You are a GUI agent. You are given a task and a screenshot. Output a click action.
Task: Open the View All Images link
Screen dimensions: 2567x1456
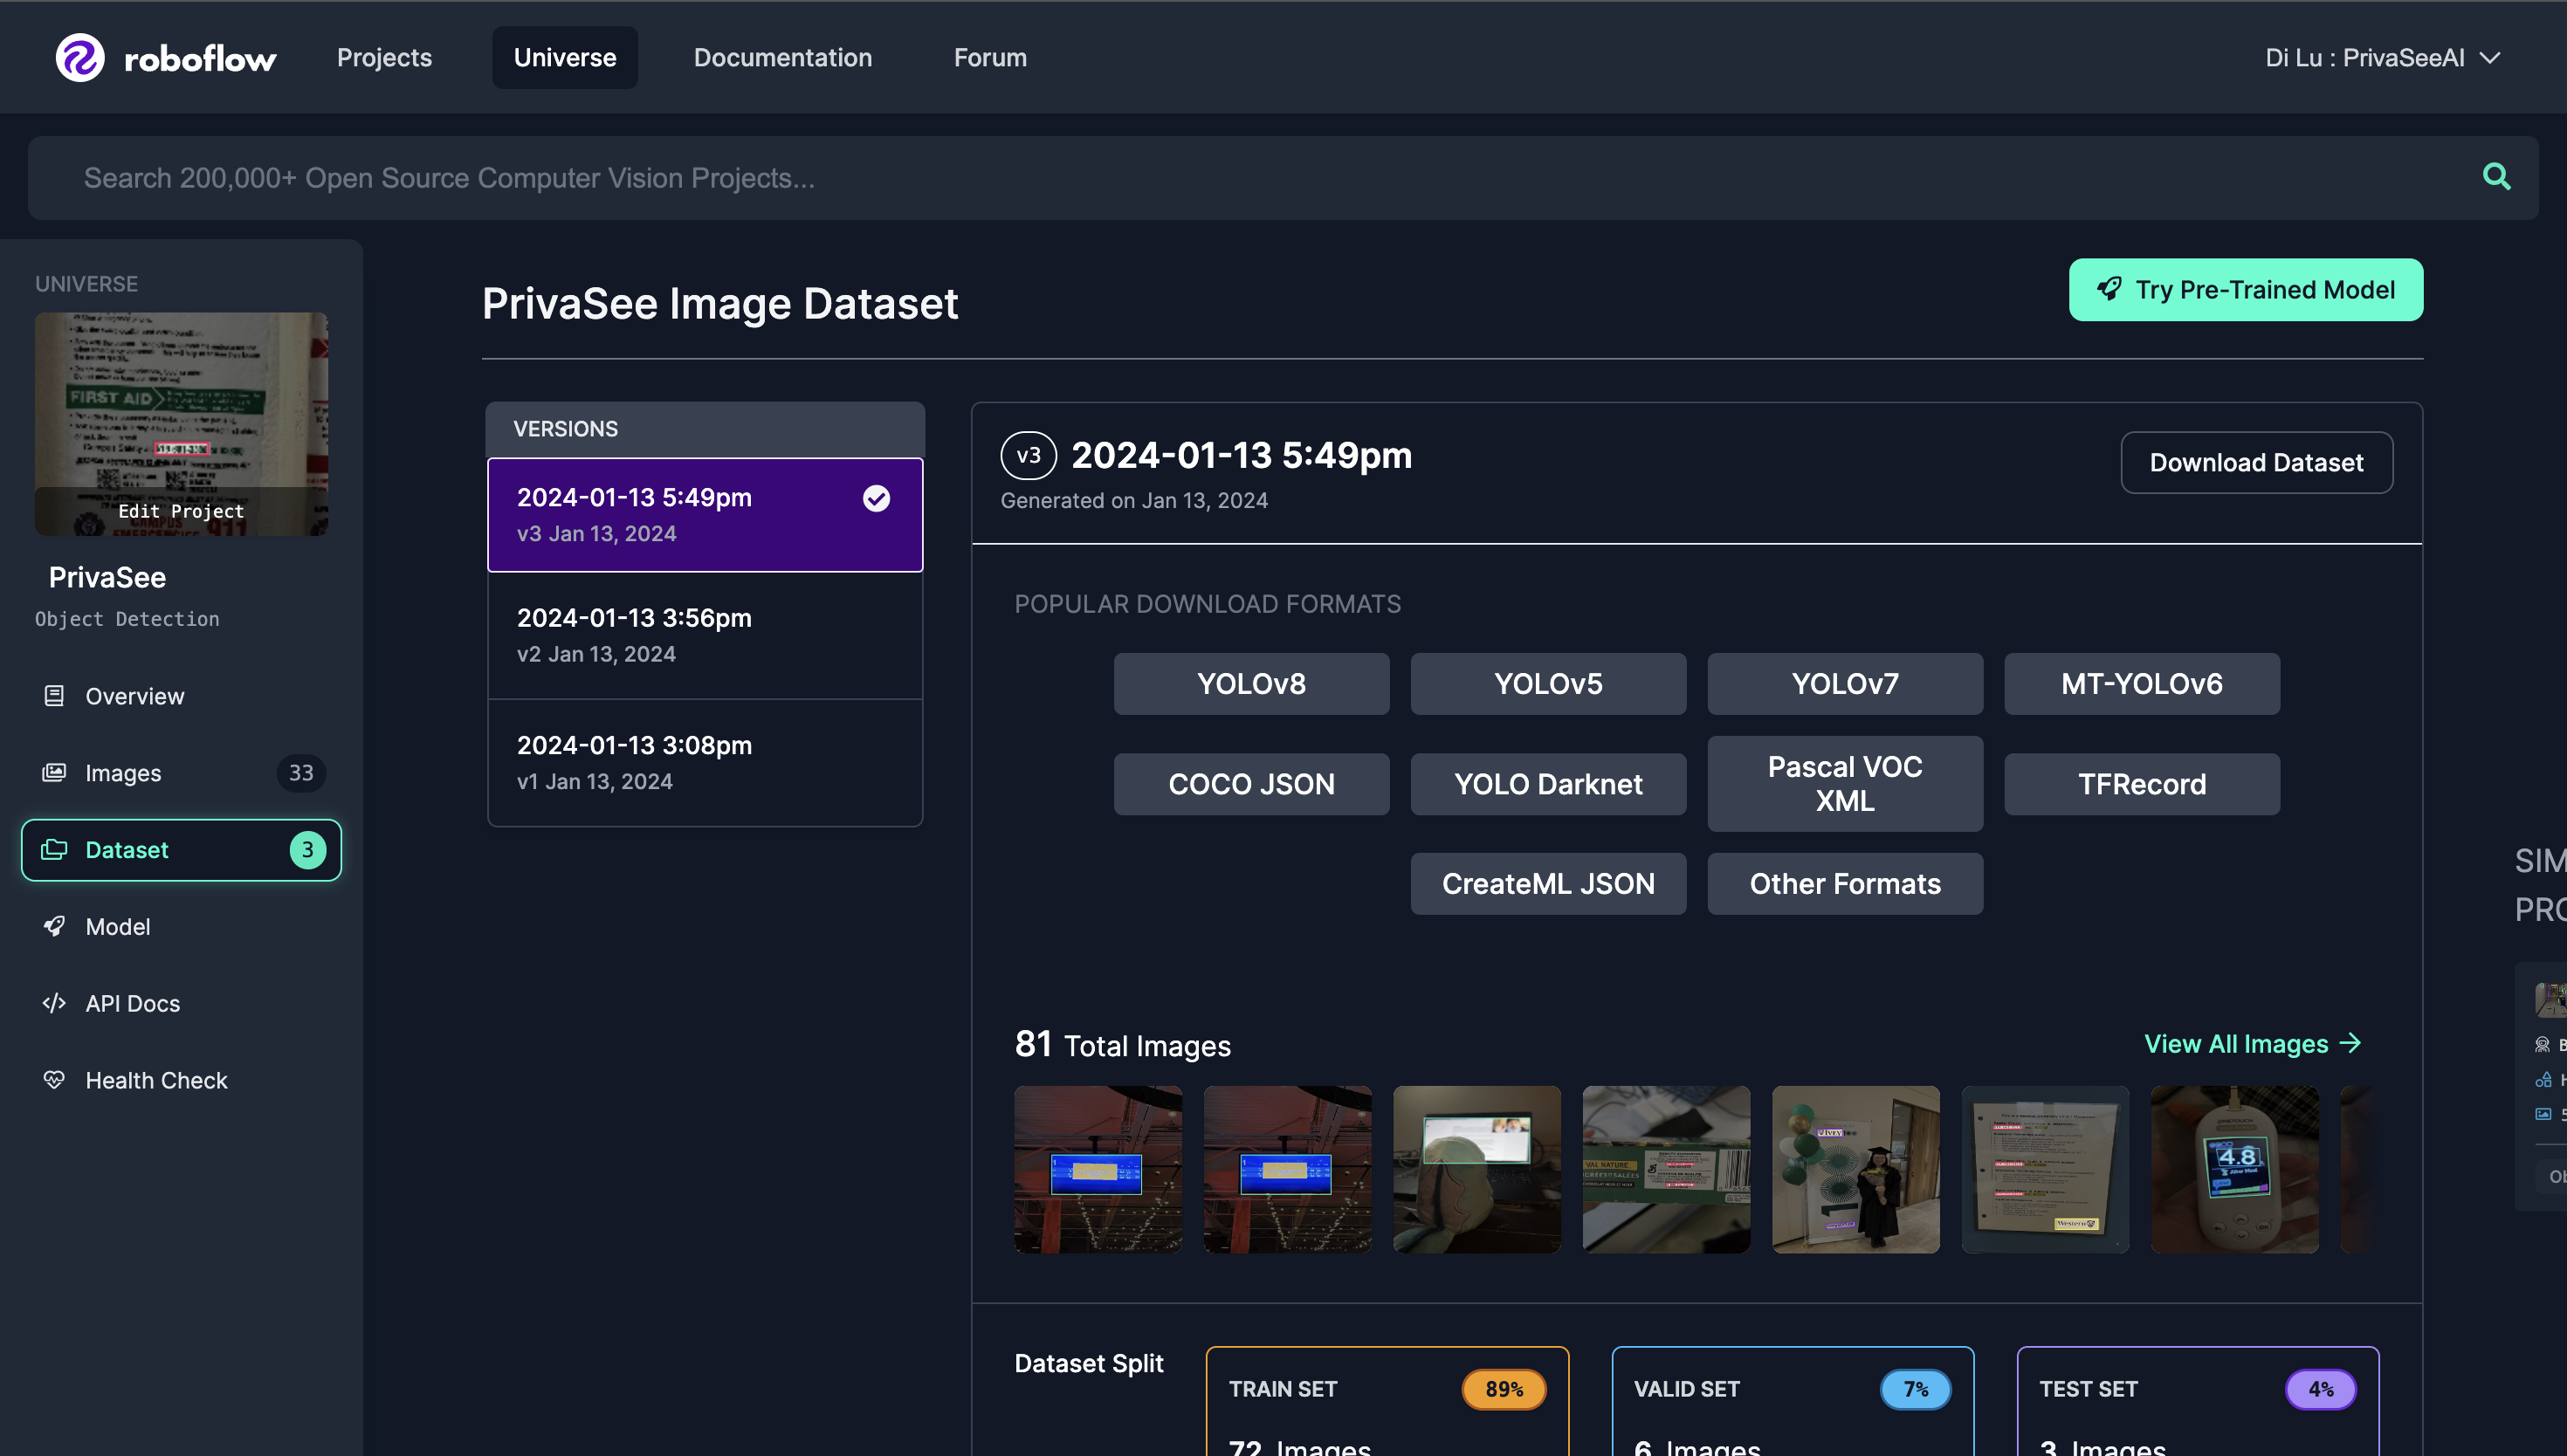click(x=2252, y=1043)
